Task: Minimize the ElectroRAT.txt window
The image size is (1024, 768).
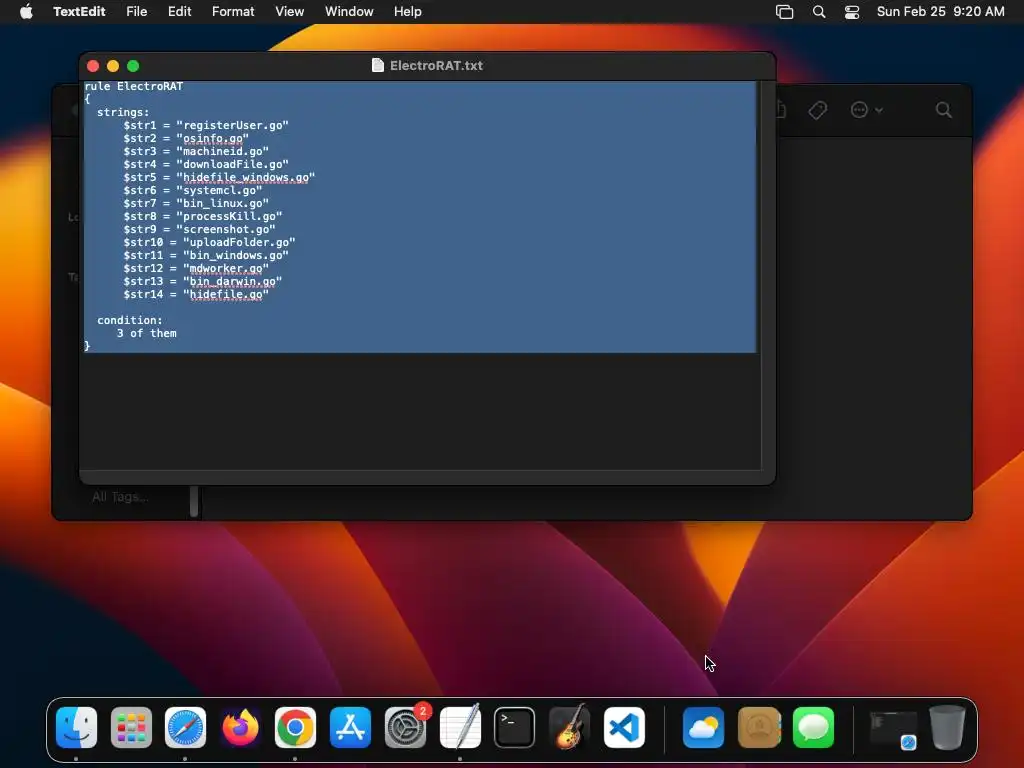Action: point(113,66)
